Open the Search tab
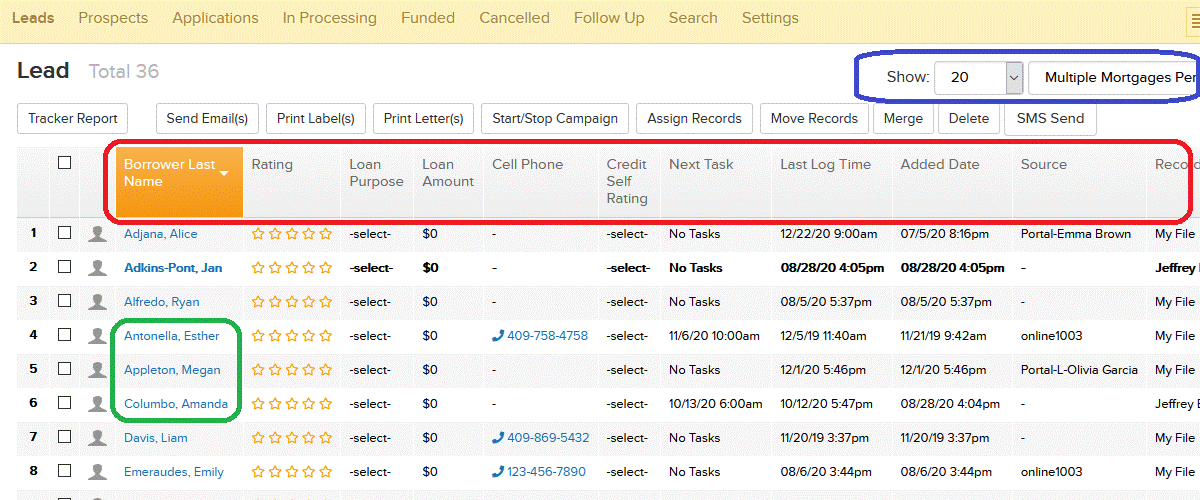 point(693,18)
